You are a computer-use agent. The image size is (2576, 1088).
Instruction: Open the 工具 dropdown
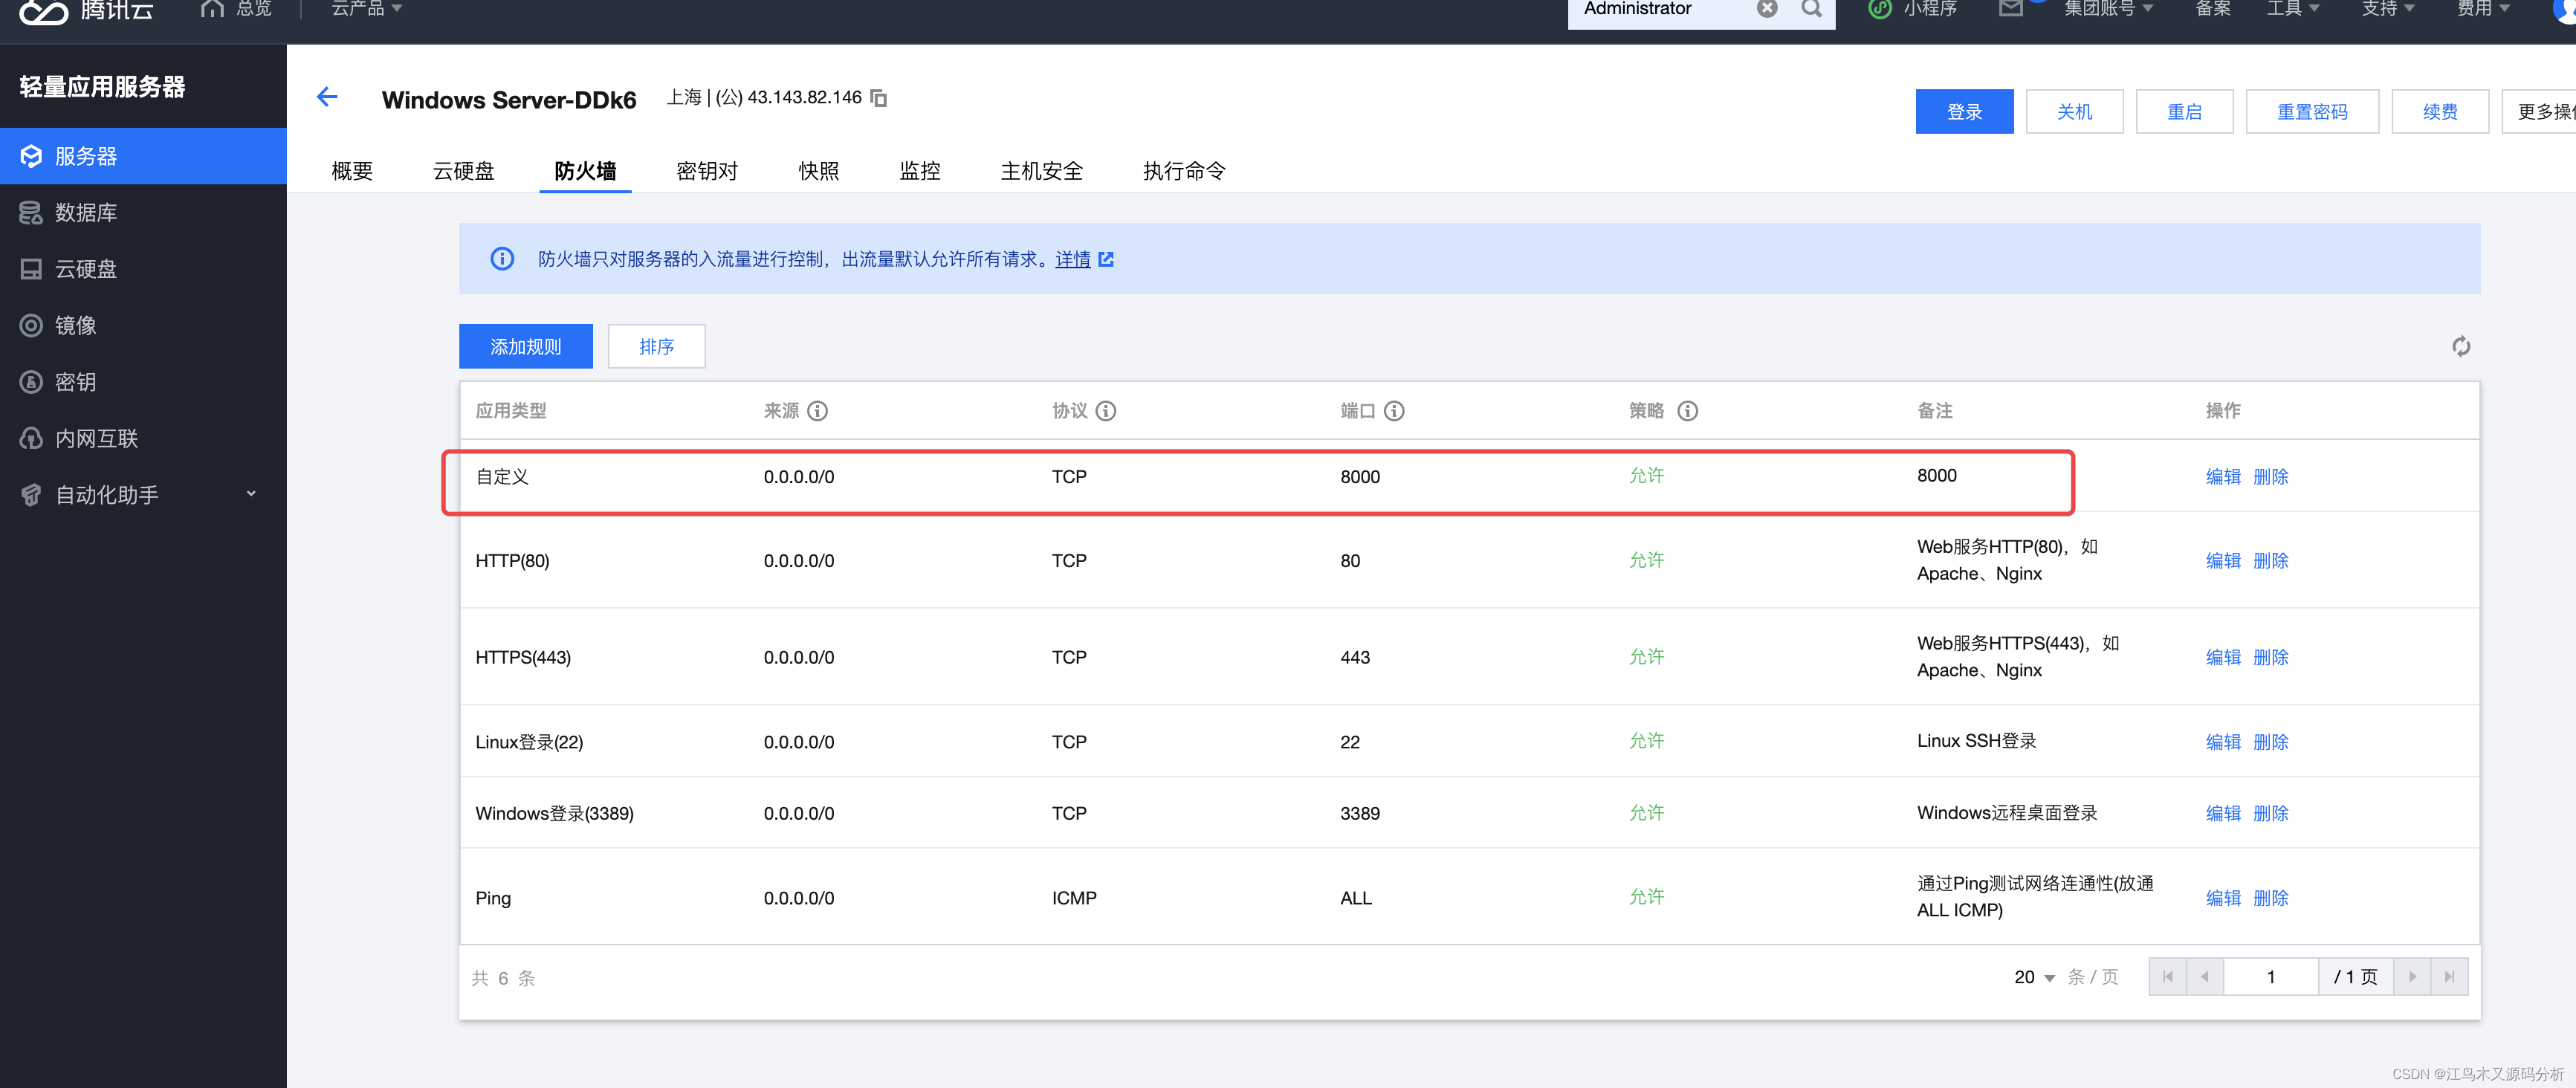[2293, 9]
